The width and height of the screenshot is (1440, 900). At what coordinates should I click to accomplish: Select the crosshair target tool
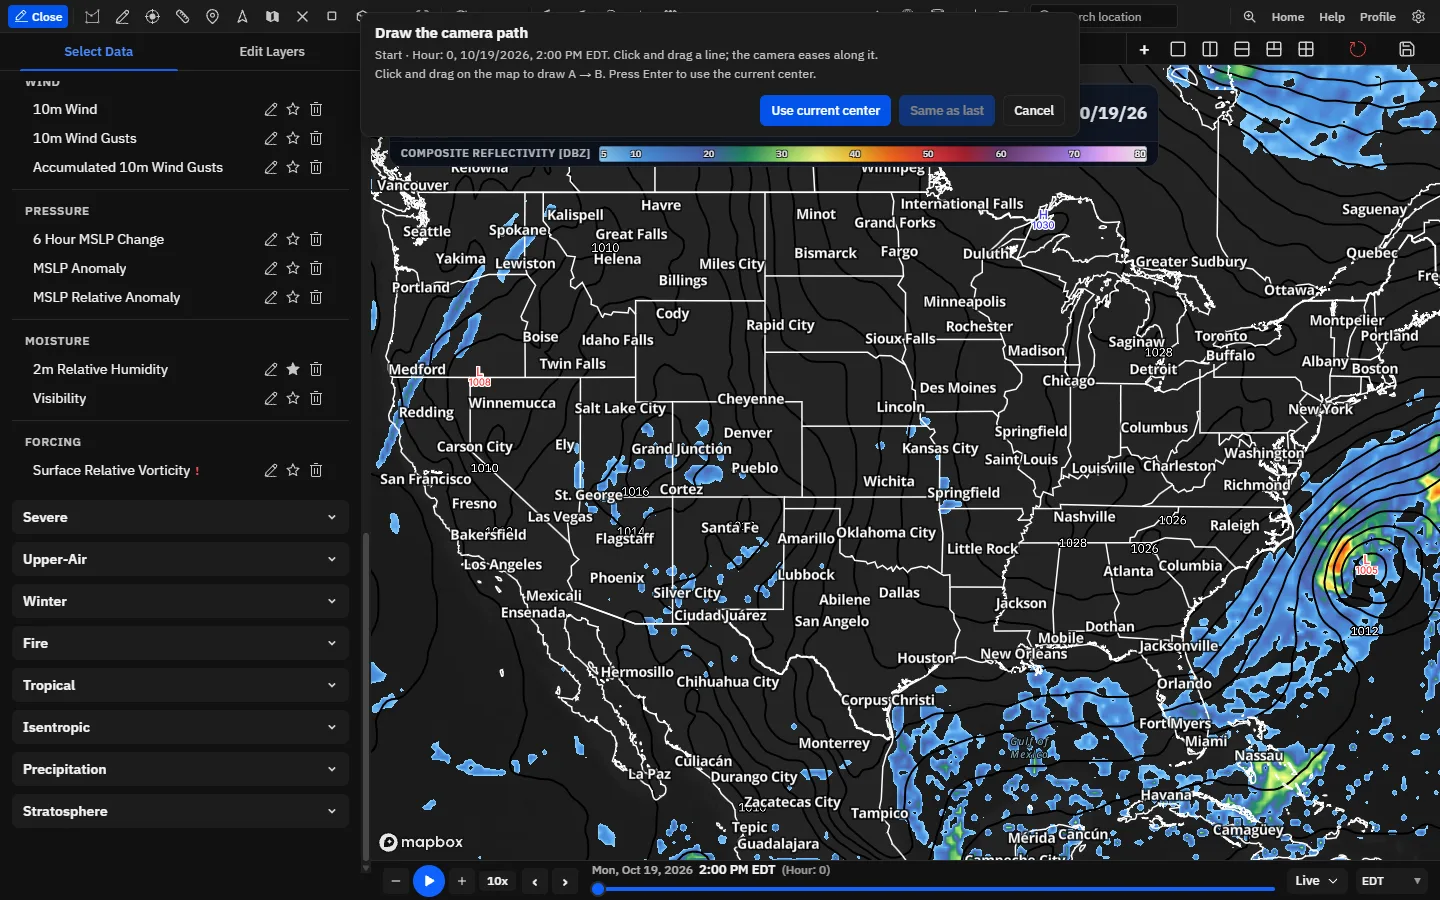[x=152, y=17]
